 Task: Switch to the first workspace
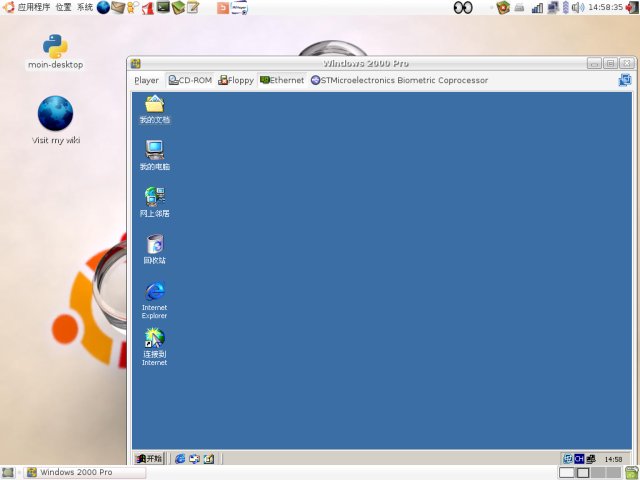click(567, 473)
